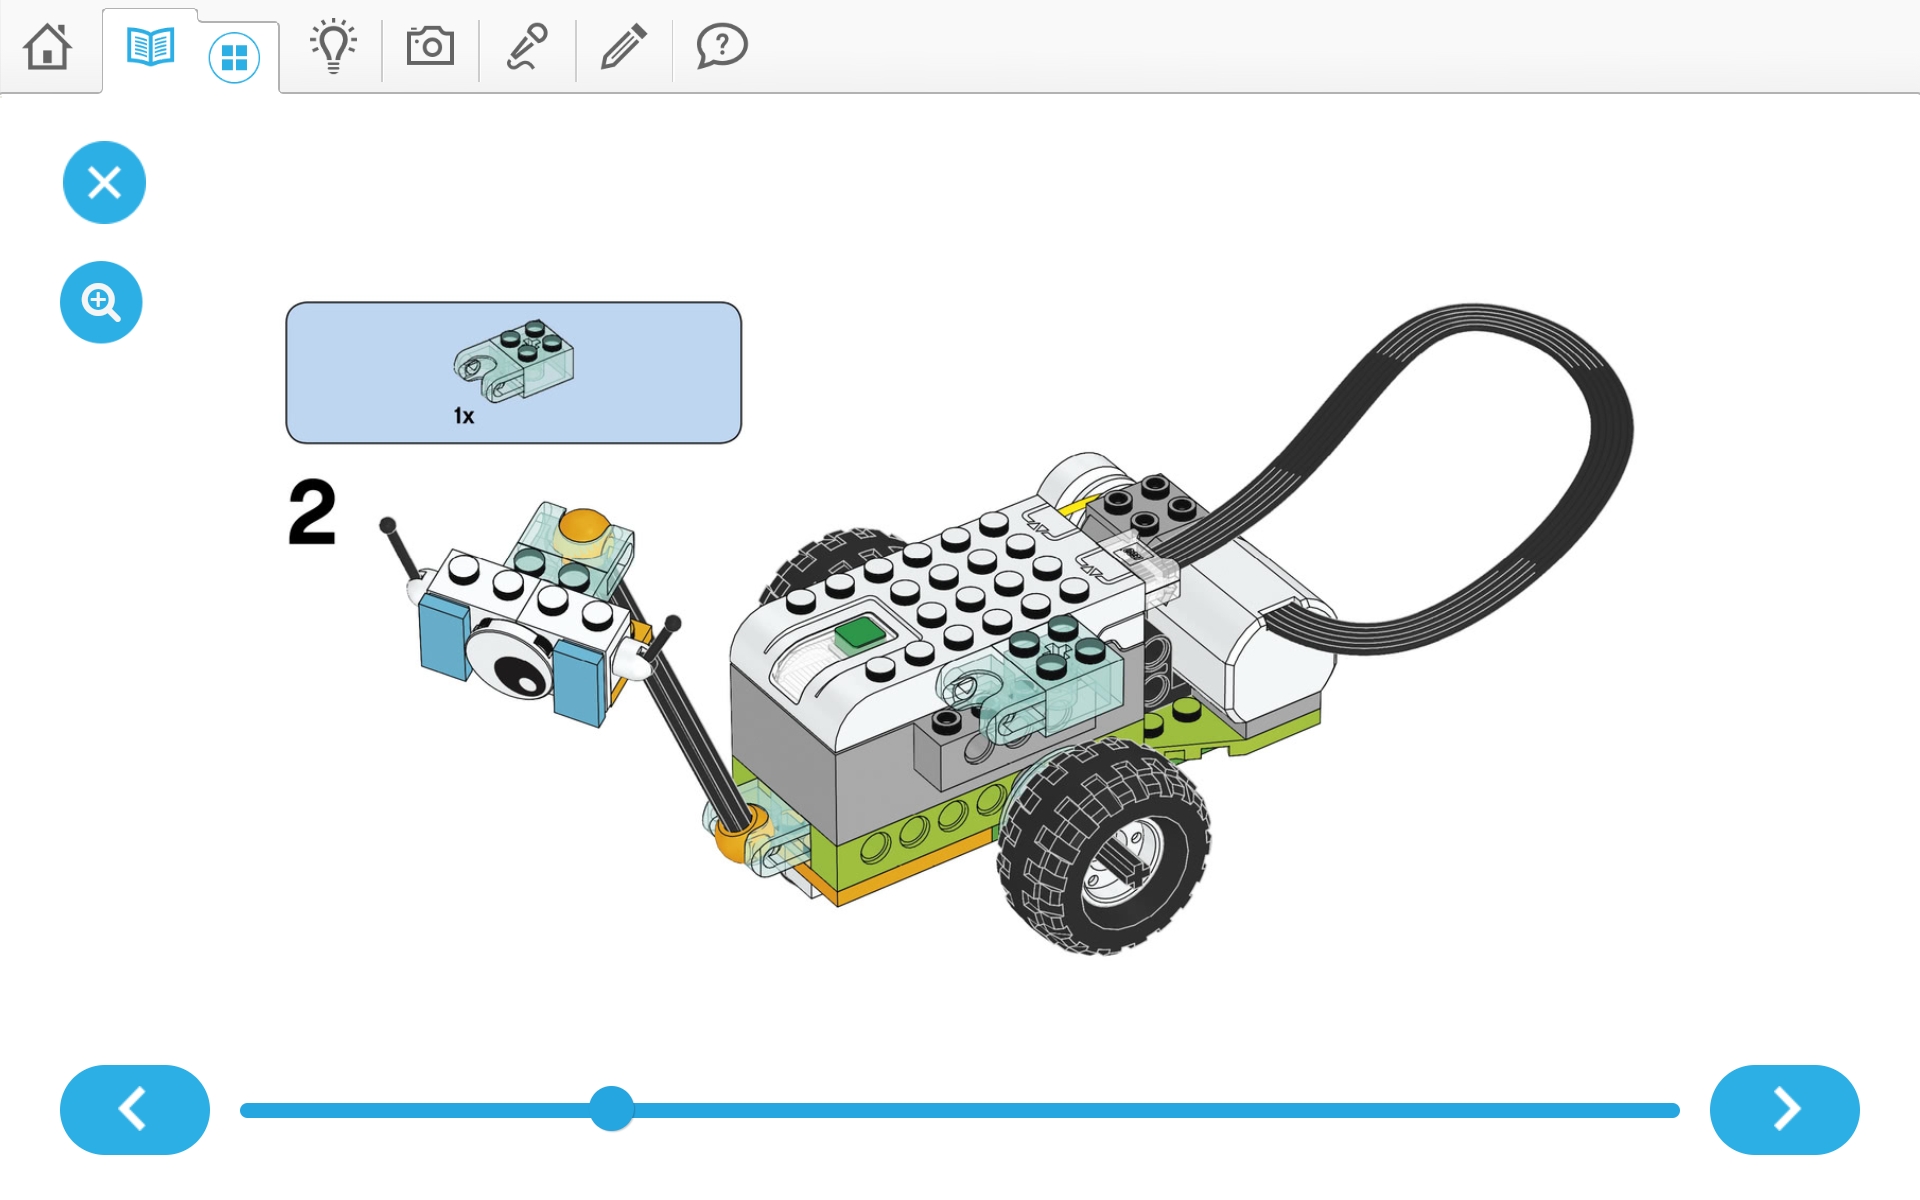Close the building instructions view
This screenshot has height=1200, width=1920.
[104, 182]
